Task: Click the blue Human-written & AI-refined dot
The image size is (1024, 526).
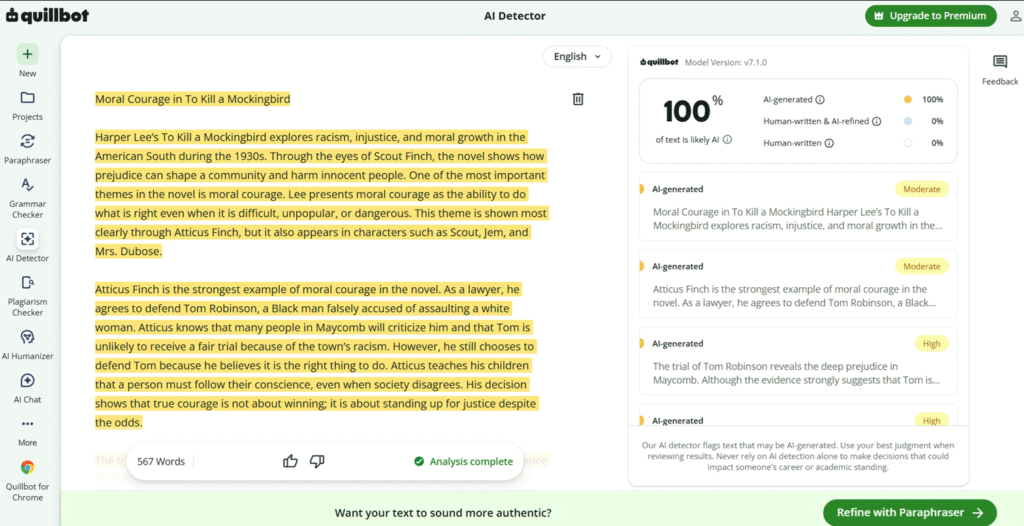Action: (x=908, y=122)
